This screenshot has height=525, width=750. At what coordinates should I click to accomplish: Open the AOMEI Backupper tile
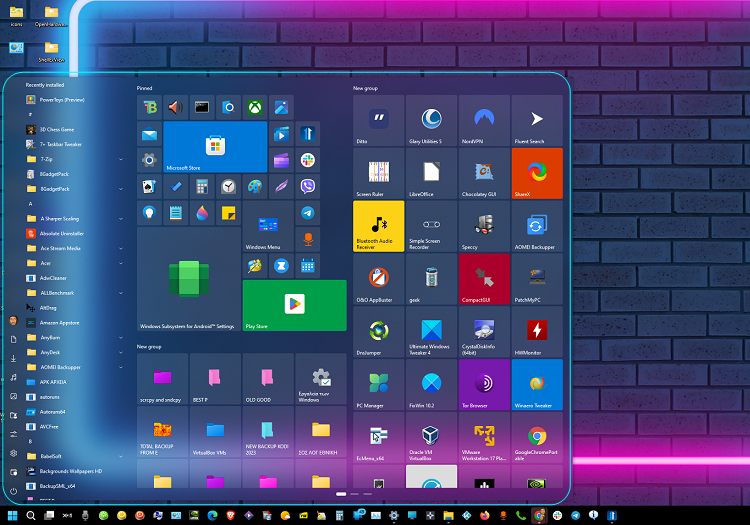[537, 226]
